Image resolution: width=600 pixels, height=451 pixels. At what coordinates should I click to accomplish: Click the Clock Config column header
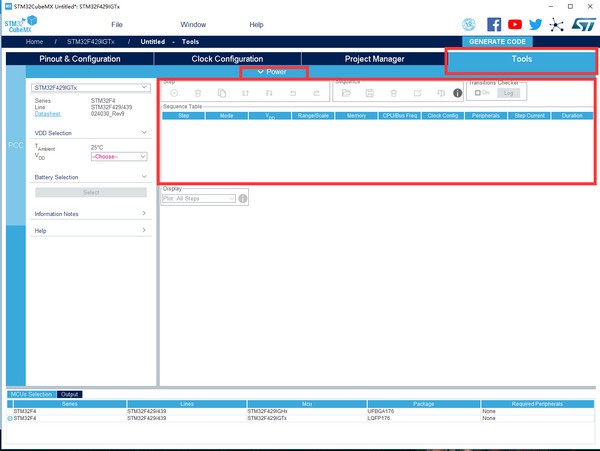pyautogui.click(x=443, y=116)
